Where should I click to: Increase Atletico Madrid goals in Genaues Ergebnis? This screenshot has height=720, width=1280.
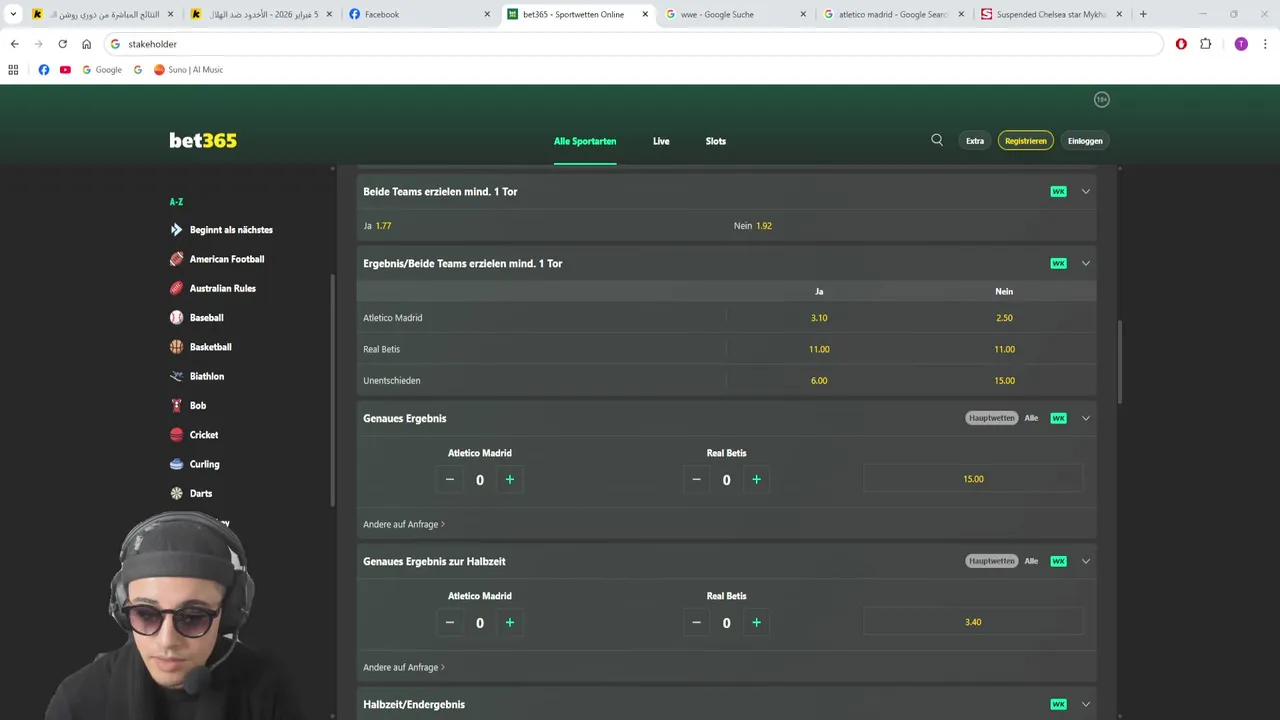[510, 480]
